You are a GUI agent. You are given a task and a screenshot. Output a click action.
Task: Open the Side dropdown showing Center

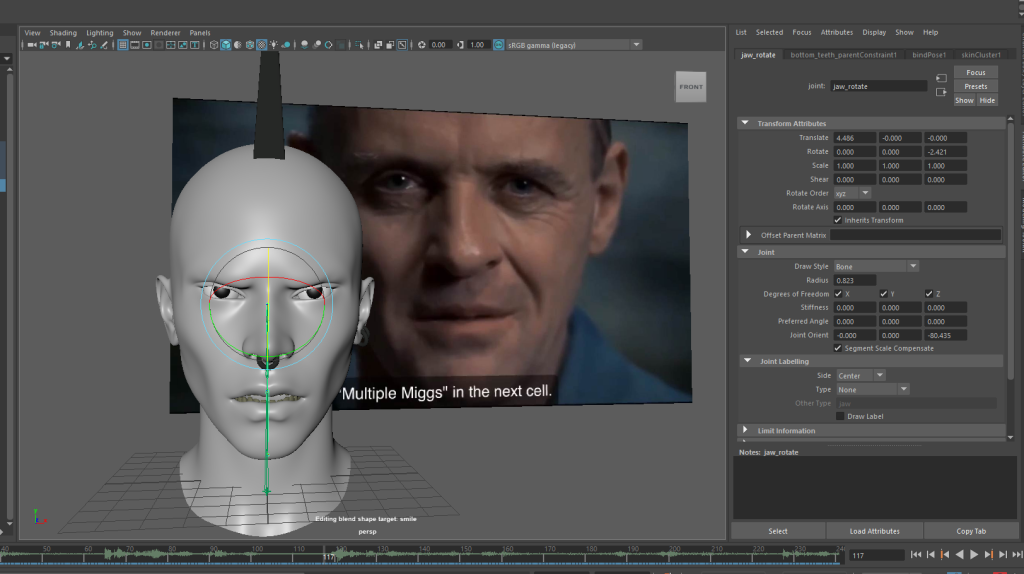click(x=861, y=375)
